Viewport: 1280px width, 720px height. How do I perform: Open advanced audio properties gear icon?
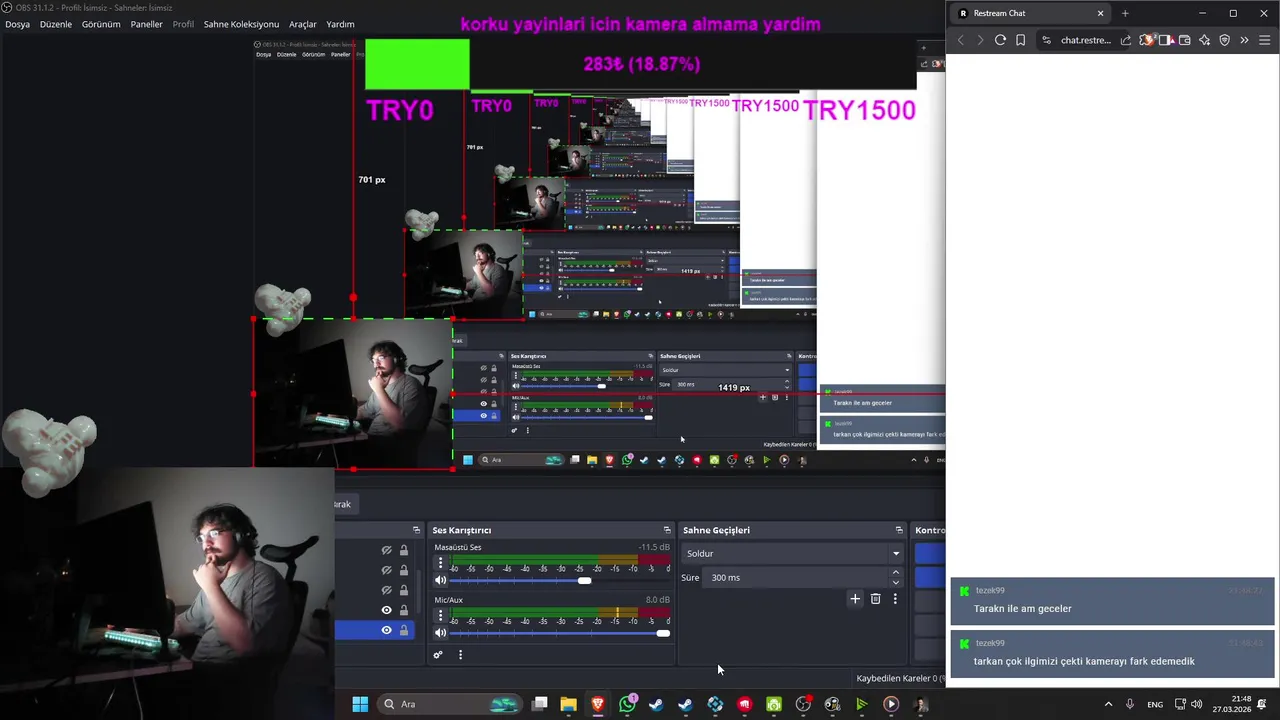(438, 655)
